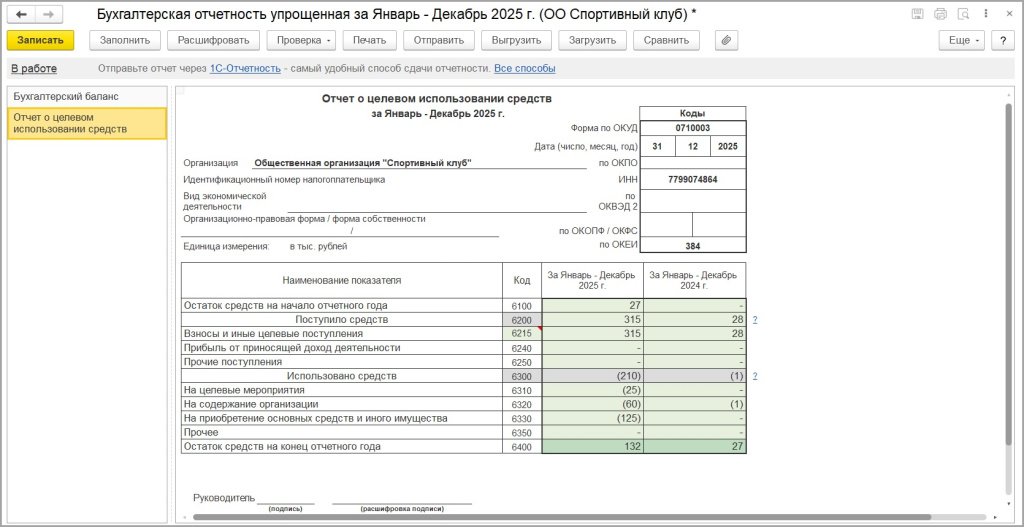Click the 2025 value cell for code 6215

pos(592,333)
